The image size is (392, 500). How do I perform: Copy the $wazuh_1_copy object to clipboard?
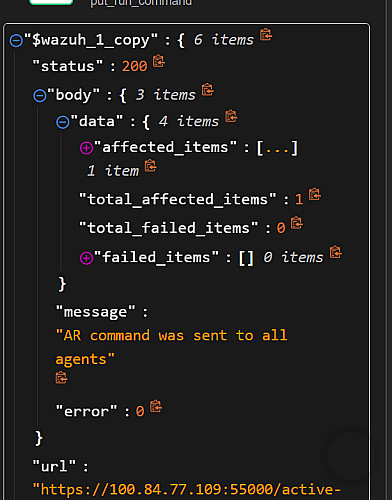266,34
